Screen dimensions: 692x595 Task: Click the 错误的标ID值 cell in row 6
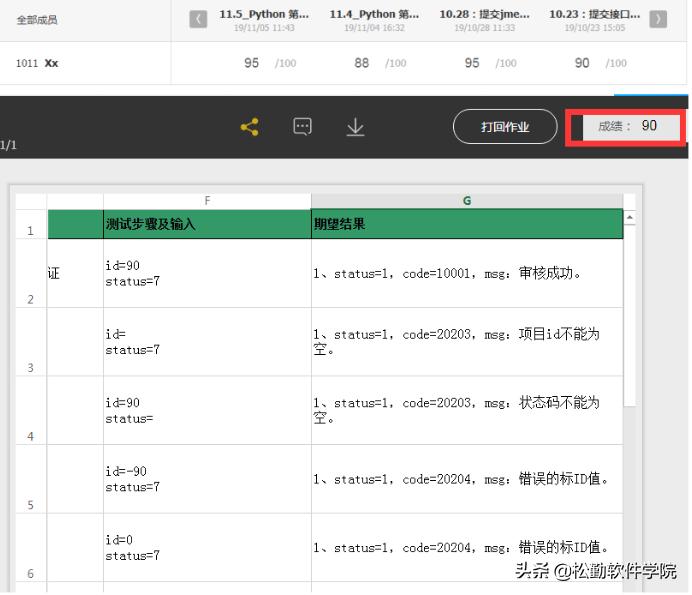coord(467,547)
